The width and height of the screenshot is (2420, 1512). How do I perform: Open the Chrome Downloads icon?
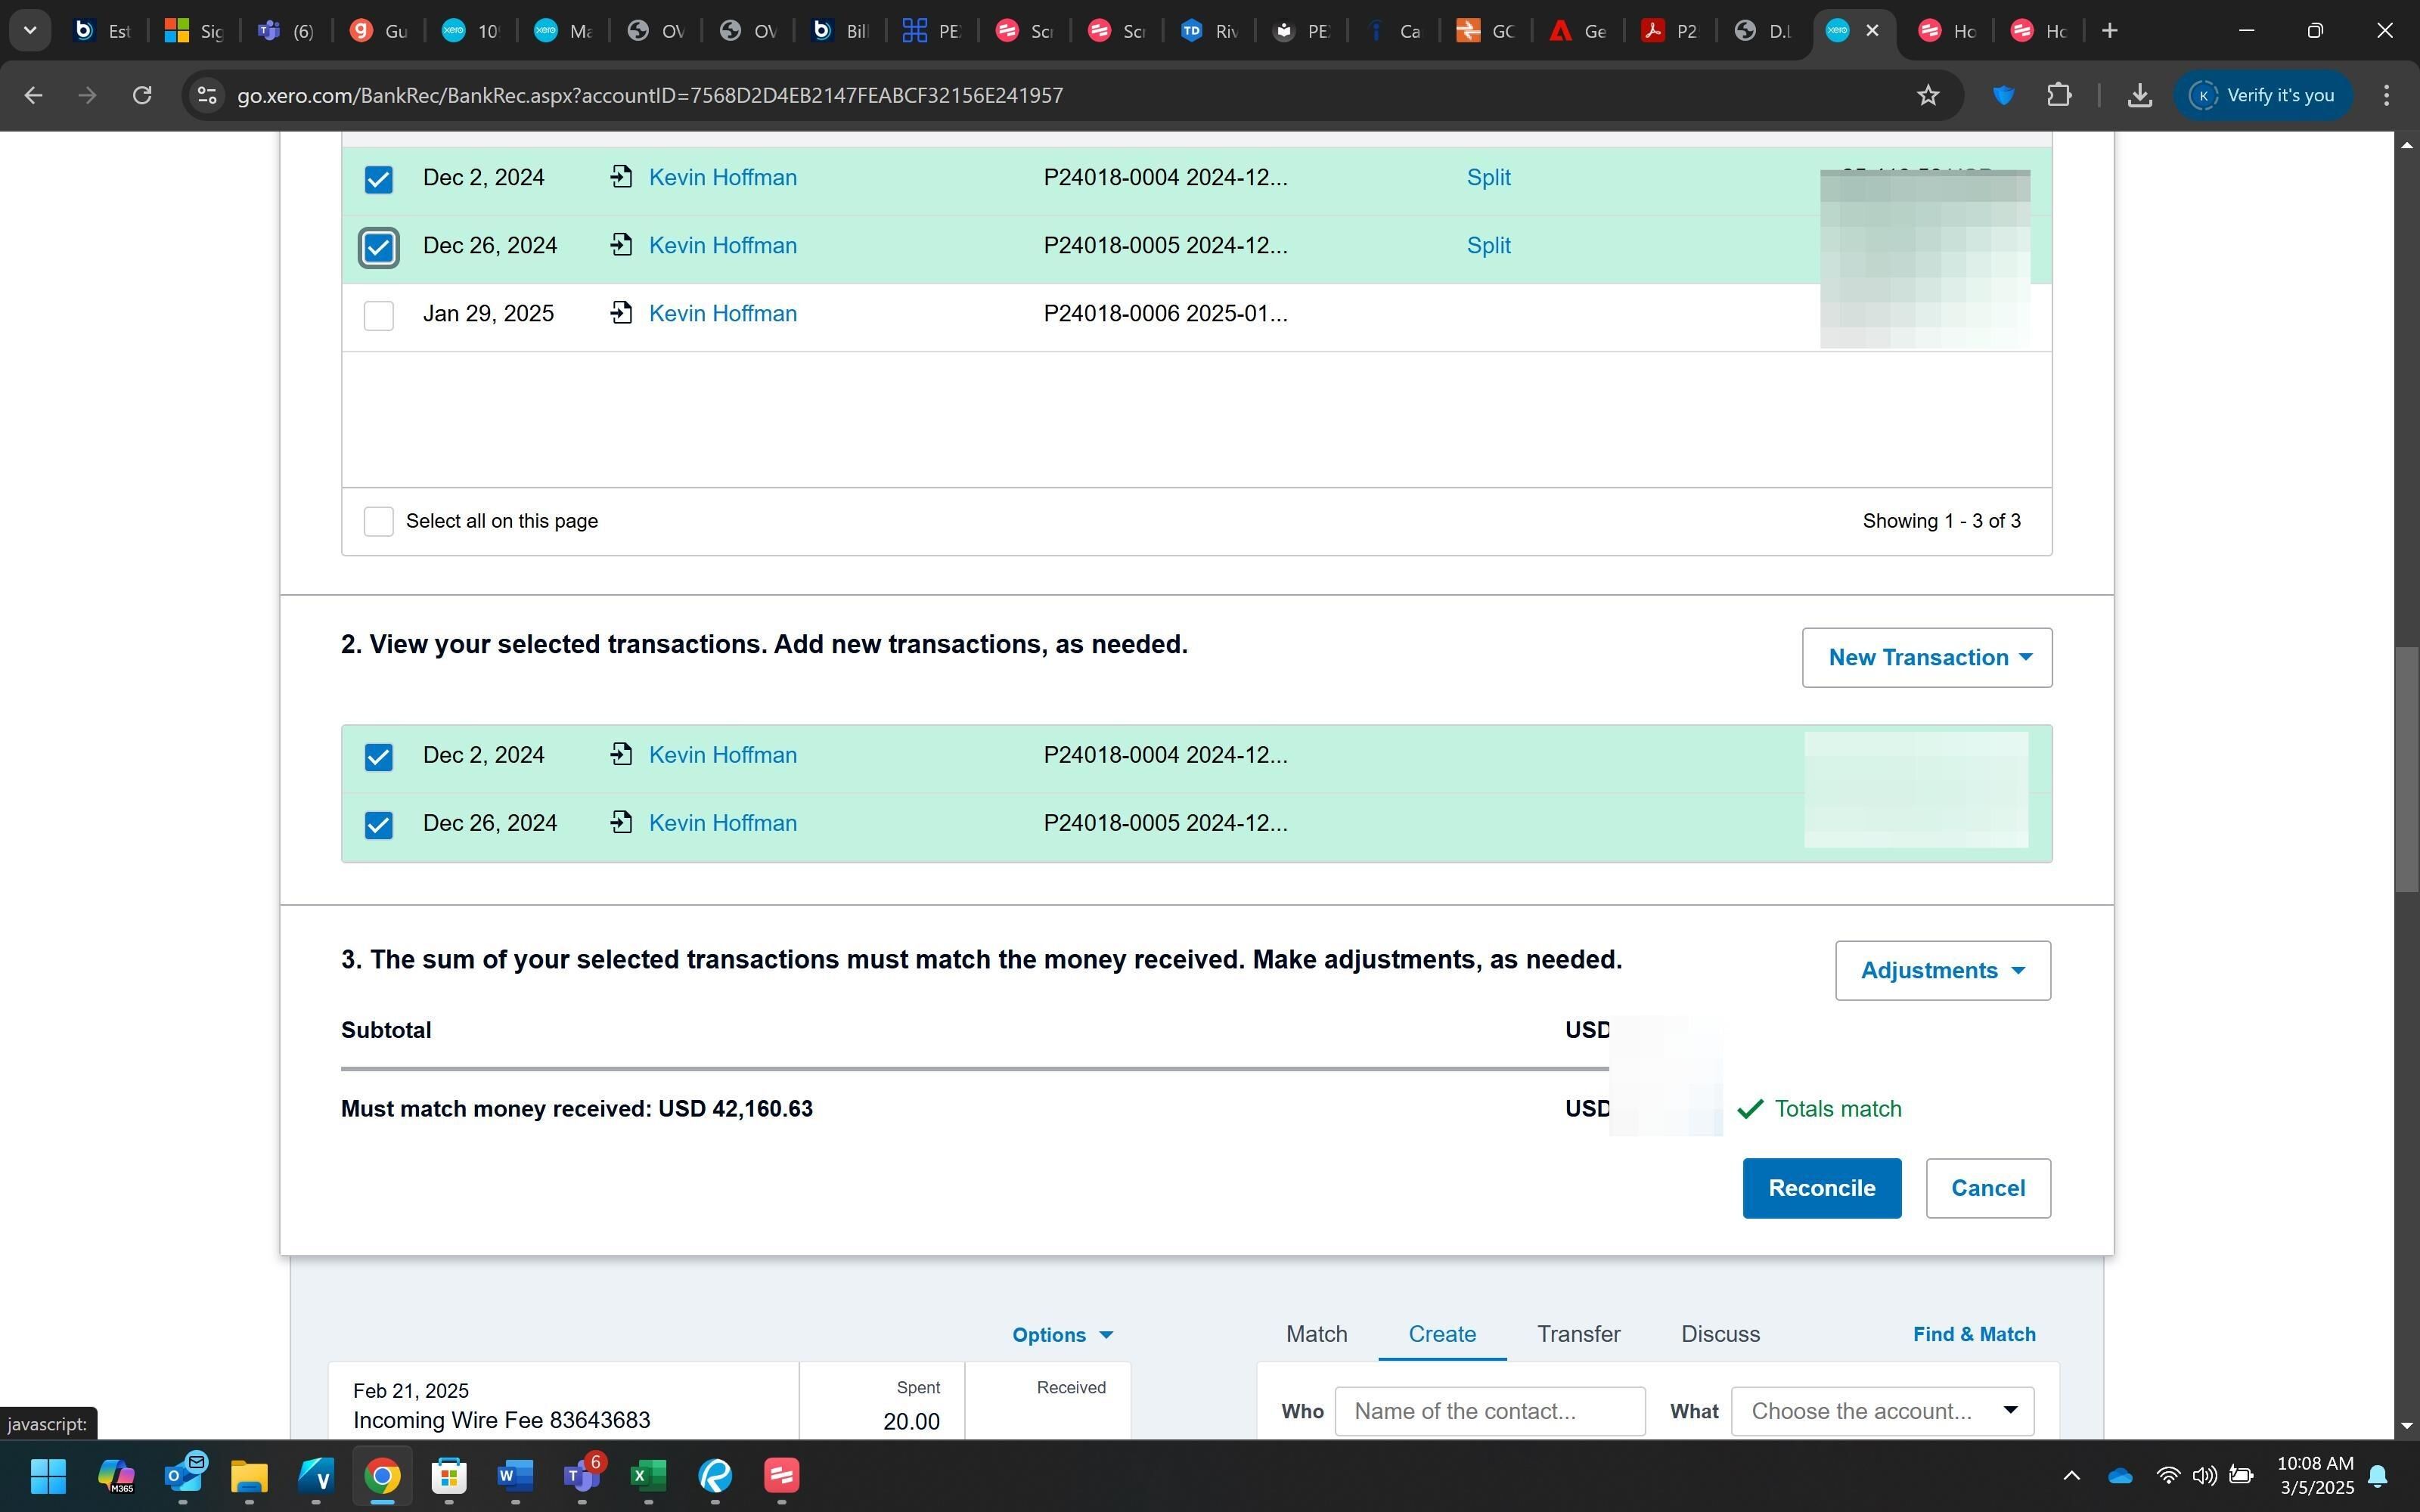[x=2139, y=95]
